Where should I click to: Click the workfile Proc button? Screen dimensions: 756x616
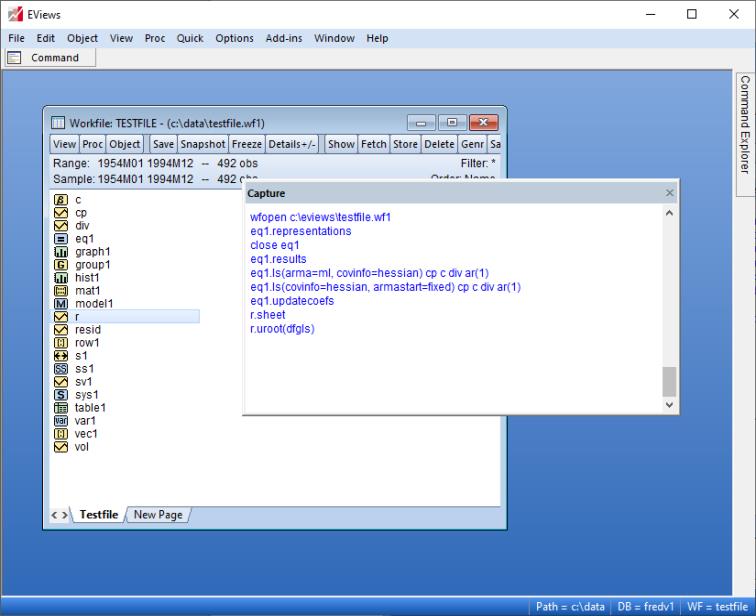[92, 144]
